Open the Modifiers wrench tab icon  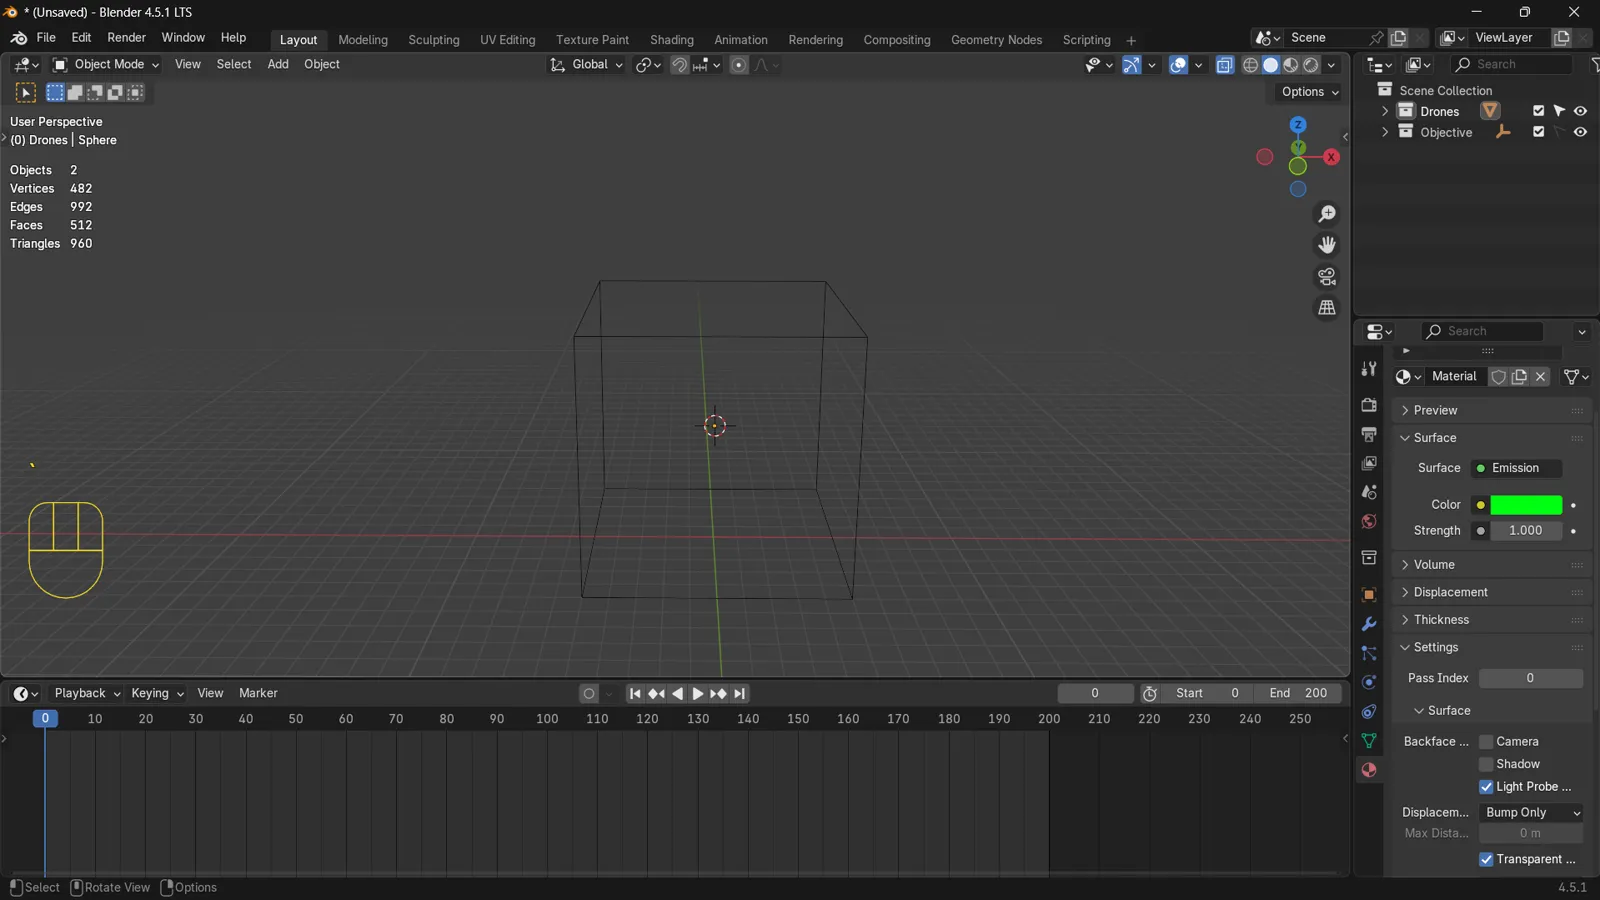(1369, 624)
